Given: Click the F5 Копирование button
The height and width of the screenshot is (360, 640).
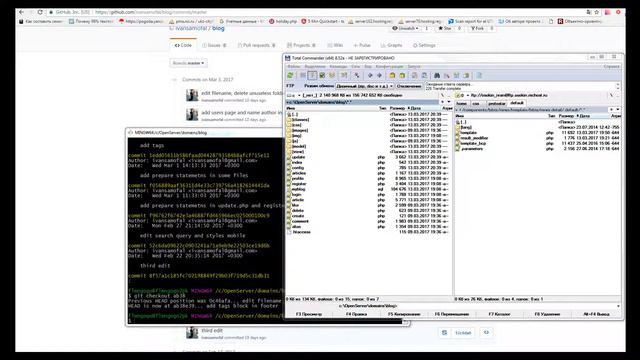Looking at the screenshot, I should (404, 314).
